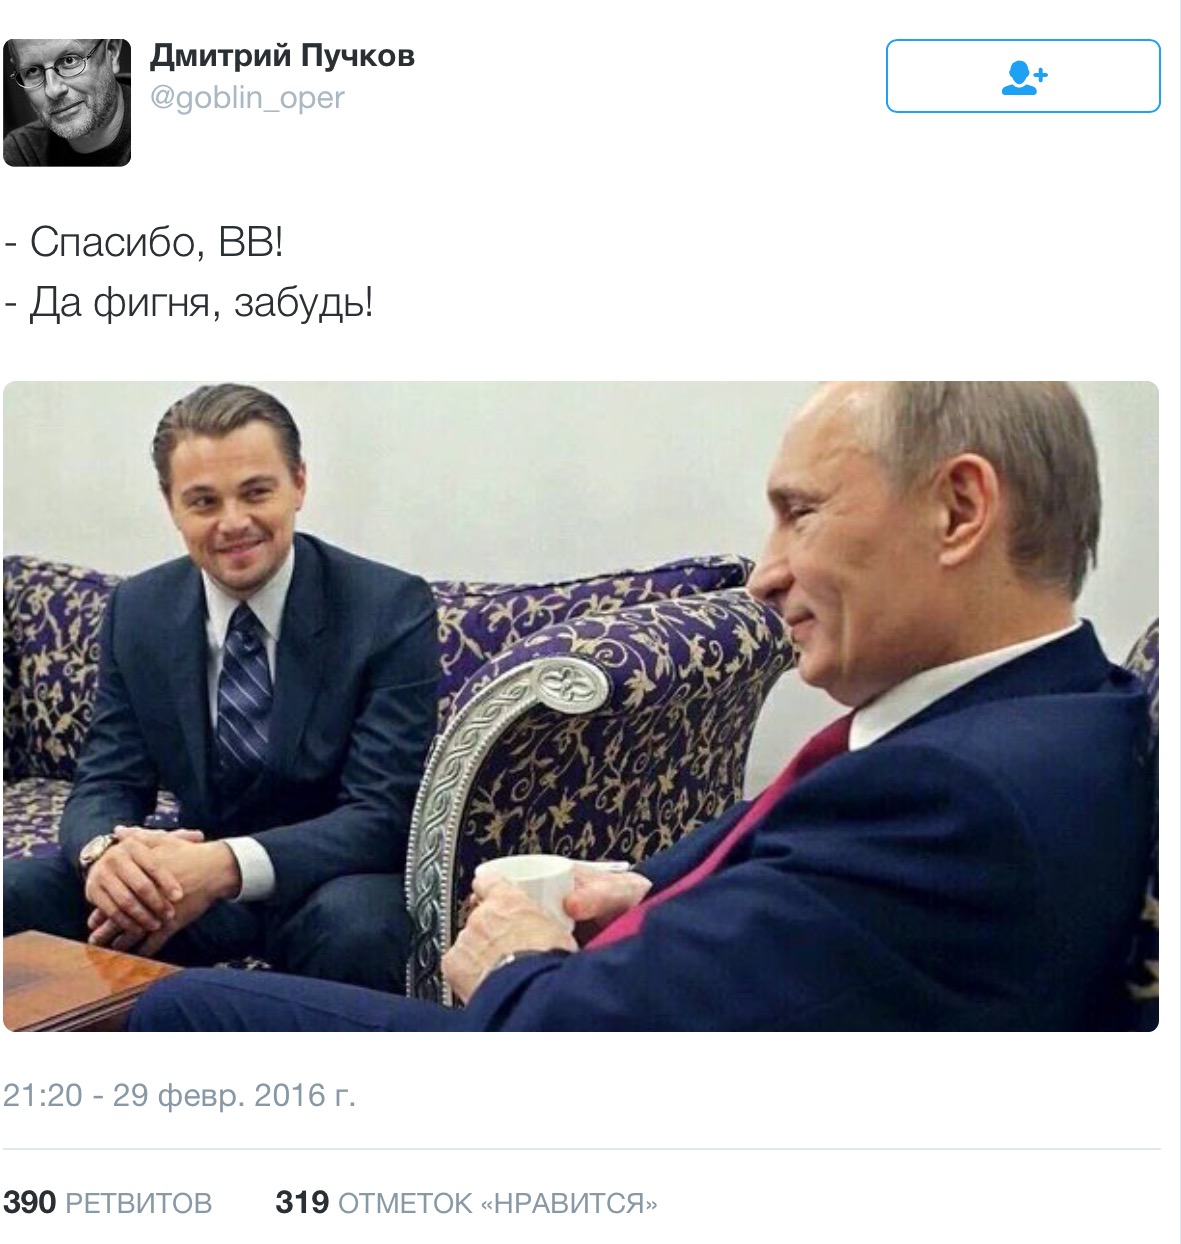This screenshot has height=1244, width=1181.
Task: Click the tweet line "Спасибо, ВВ!"
Action: pos(157,242)
